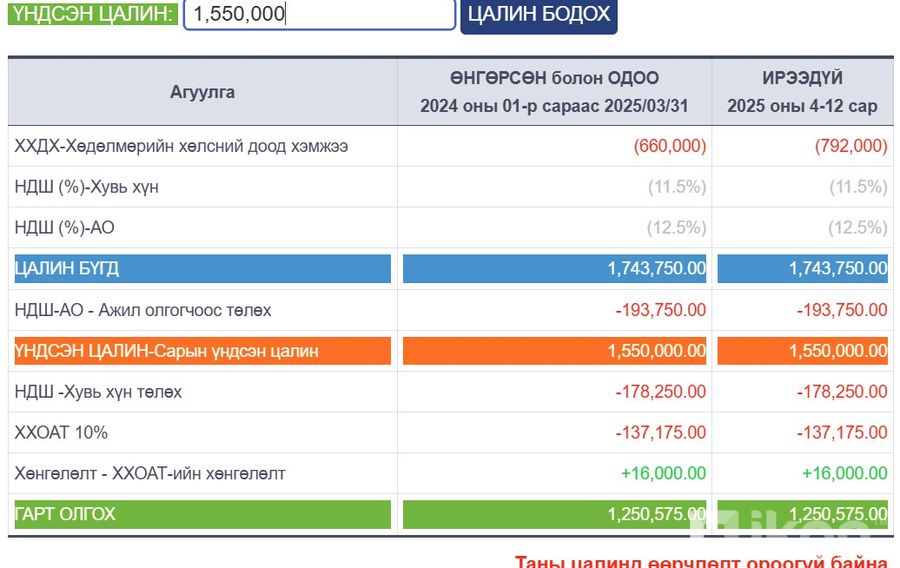Click the blue 1,743,750.00 total in ИРЭЭДҮЙ column
Image resolution: width=900 pixels, height=568 pixels.
[x=802, y=269]
